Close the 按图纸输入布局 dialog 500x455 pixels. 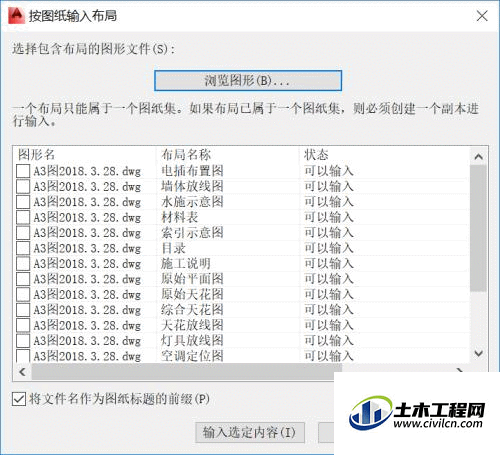pyautogui.click(x=482, y=16)
